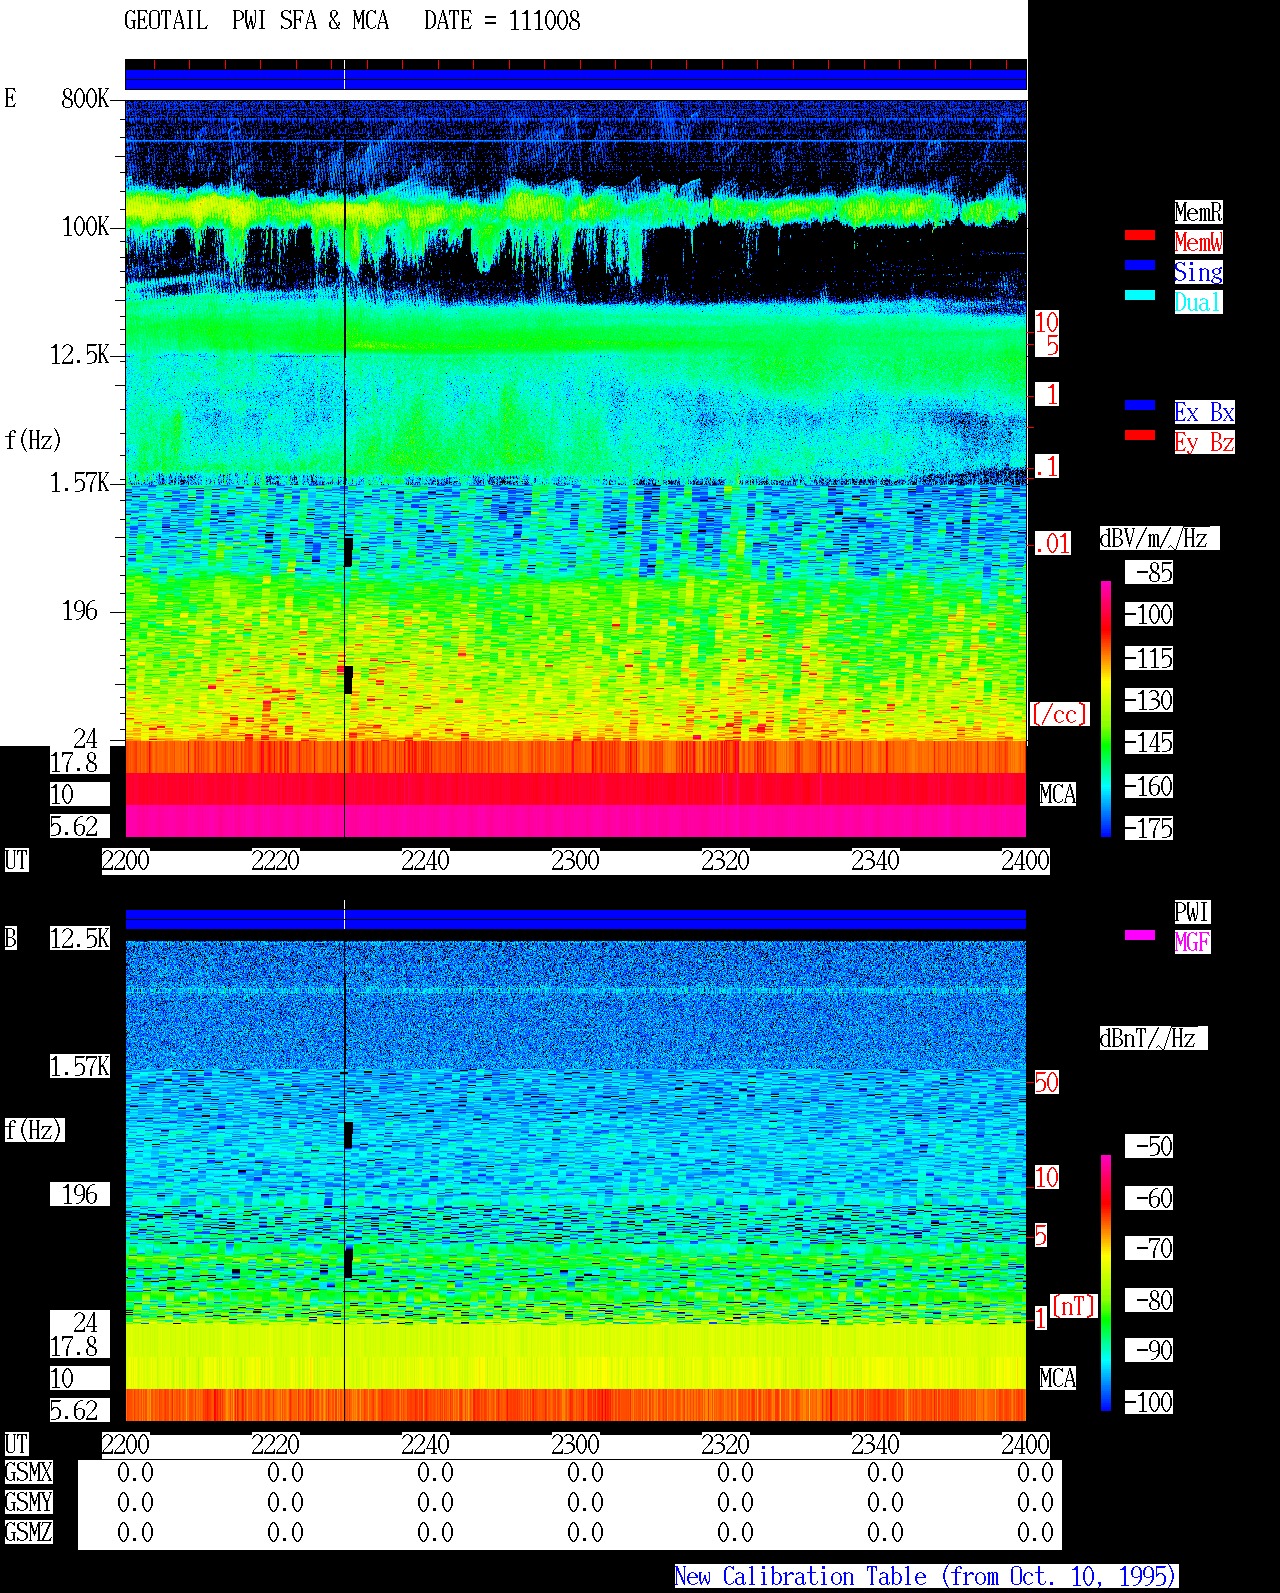Click the blue Sing legend swatch
1280x1593 pixels.
point(1140,266)
